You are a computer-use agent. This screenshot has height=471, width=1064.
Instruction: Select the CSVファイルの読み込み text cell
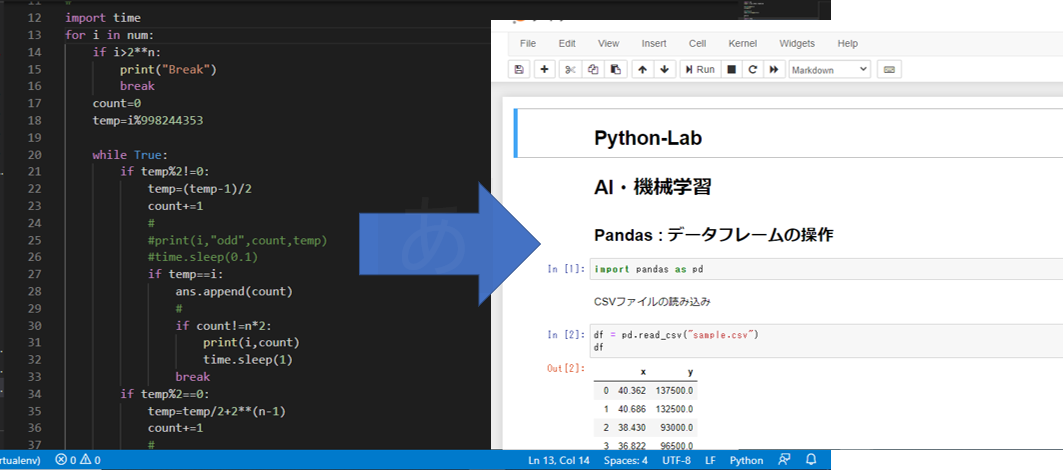(x=651, y=301)
